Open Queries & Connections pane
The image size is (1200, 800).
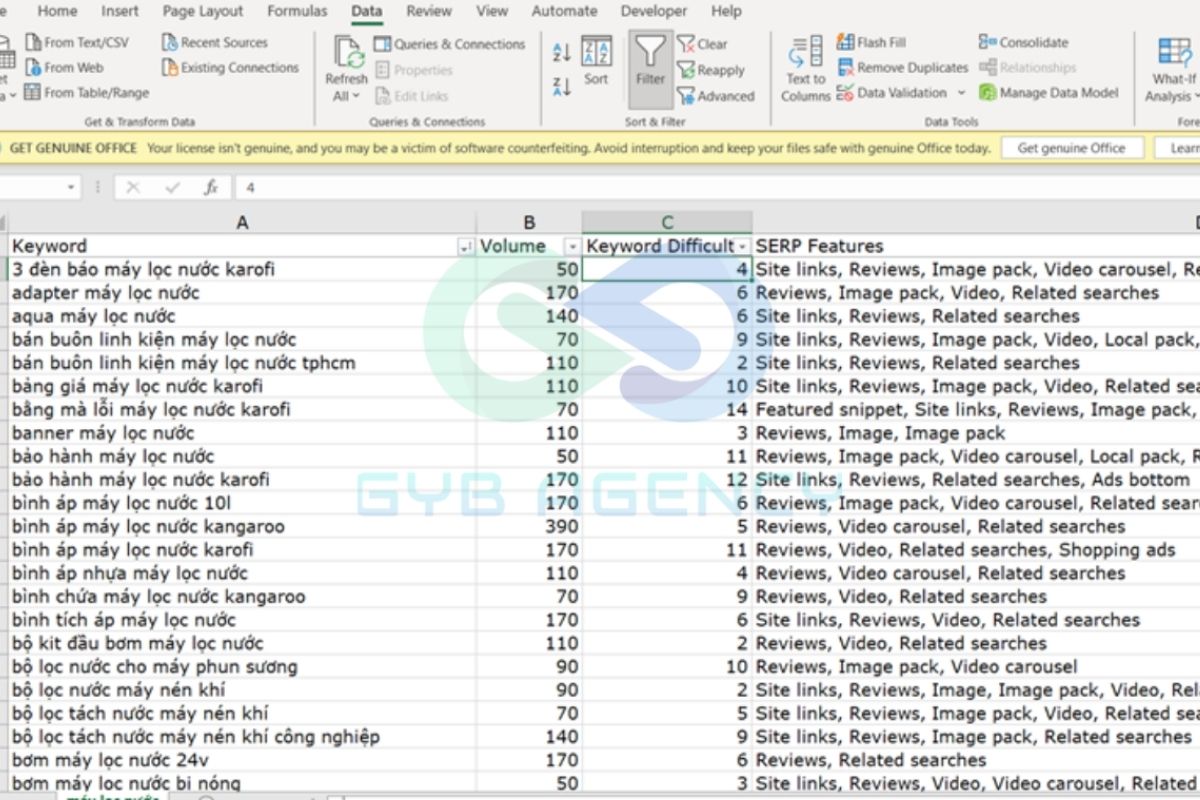click(x=449, y=44)
